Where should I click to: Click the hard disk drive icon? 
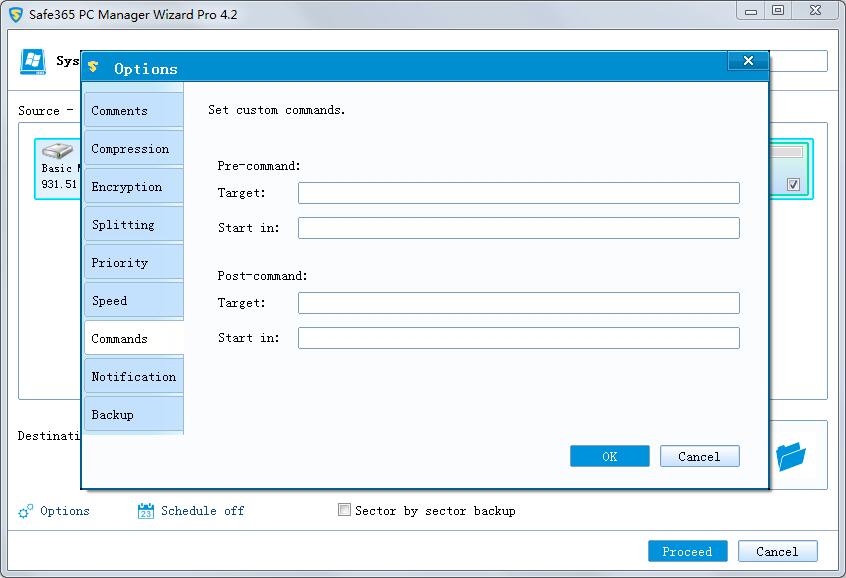pos(57,152)
